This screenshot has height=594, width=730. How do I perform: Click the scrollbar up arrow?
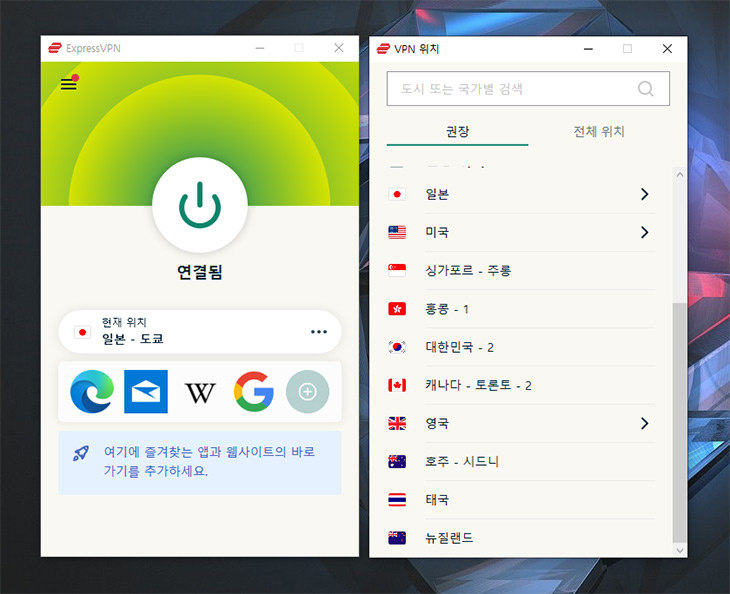click(680, 175)
